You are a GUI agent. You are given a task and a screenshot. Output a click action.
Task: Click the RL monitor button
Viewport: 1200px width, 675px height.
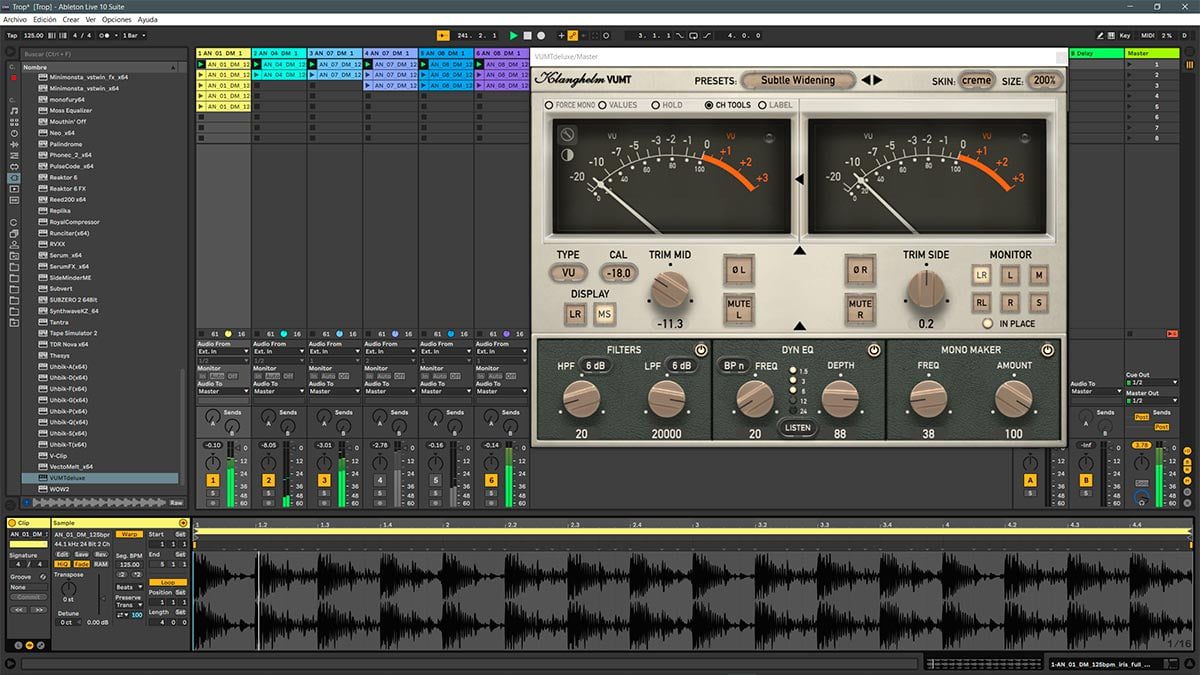[x=983, y=301]
